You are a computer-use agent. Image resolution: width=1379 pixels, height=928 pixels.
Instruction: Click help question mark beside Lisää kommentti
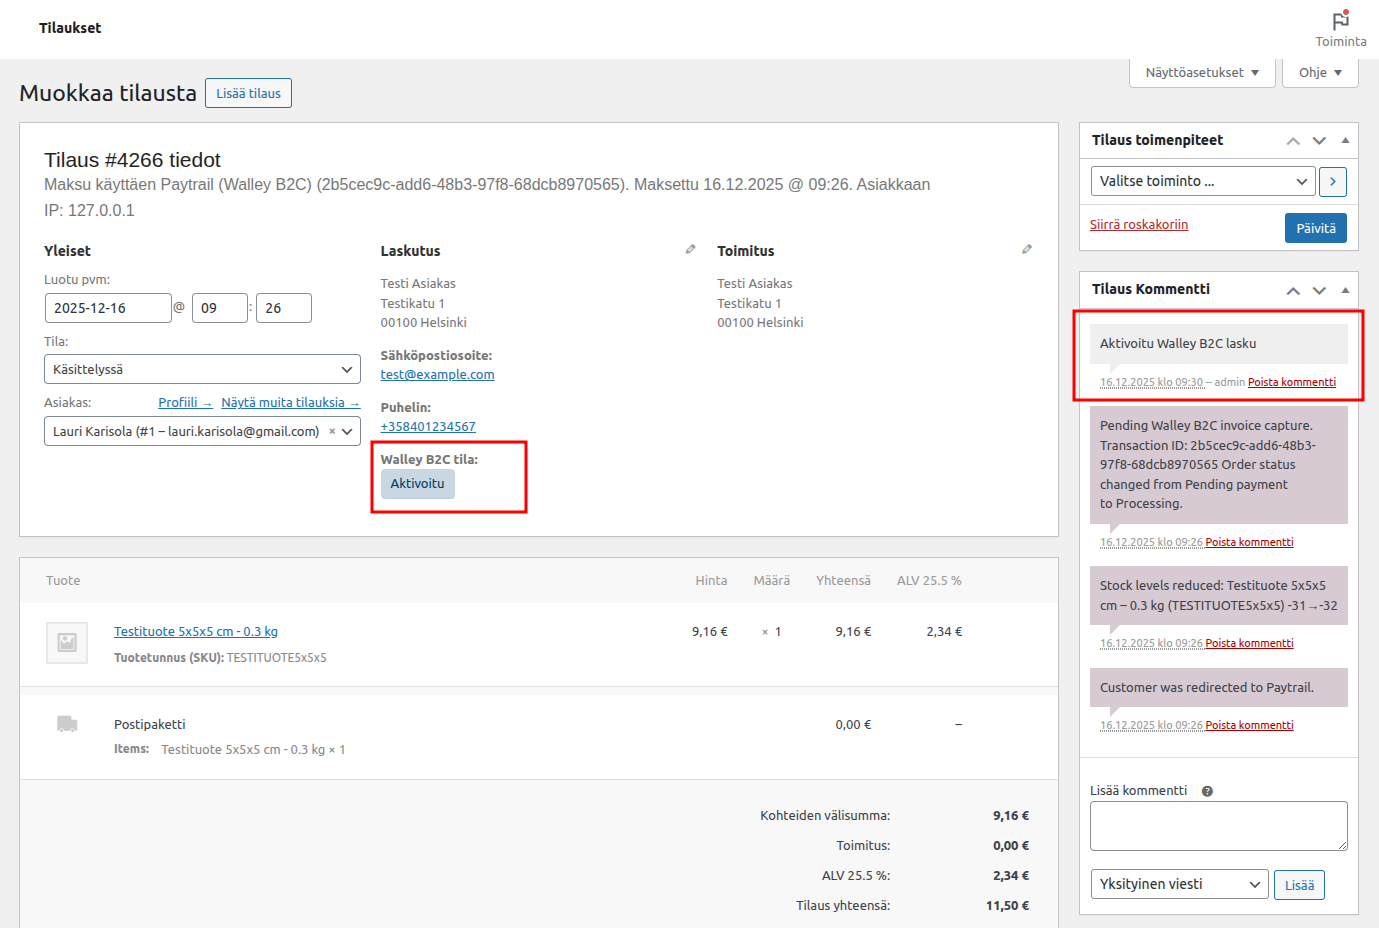[1207, 791]
